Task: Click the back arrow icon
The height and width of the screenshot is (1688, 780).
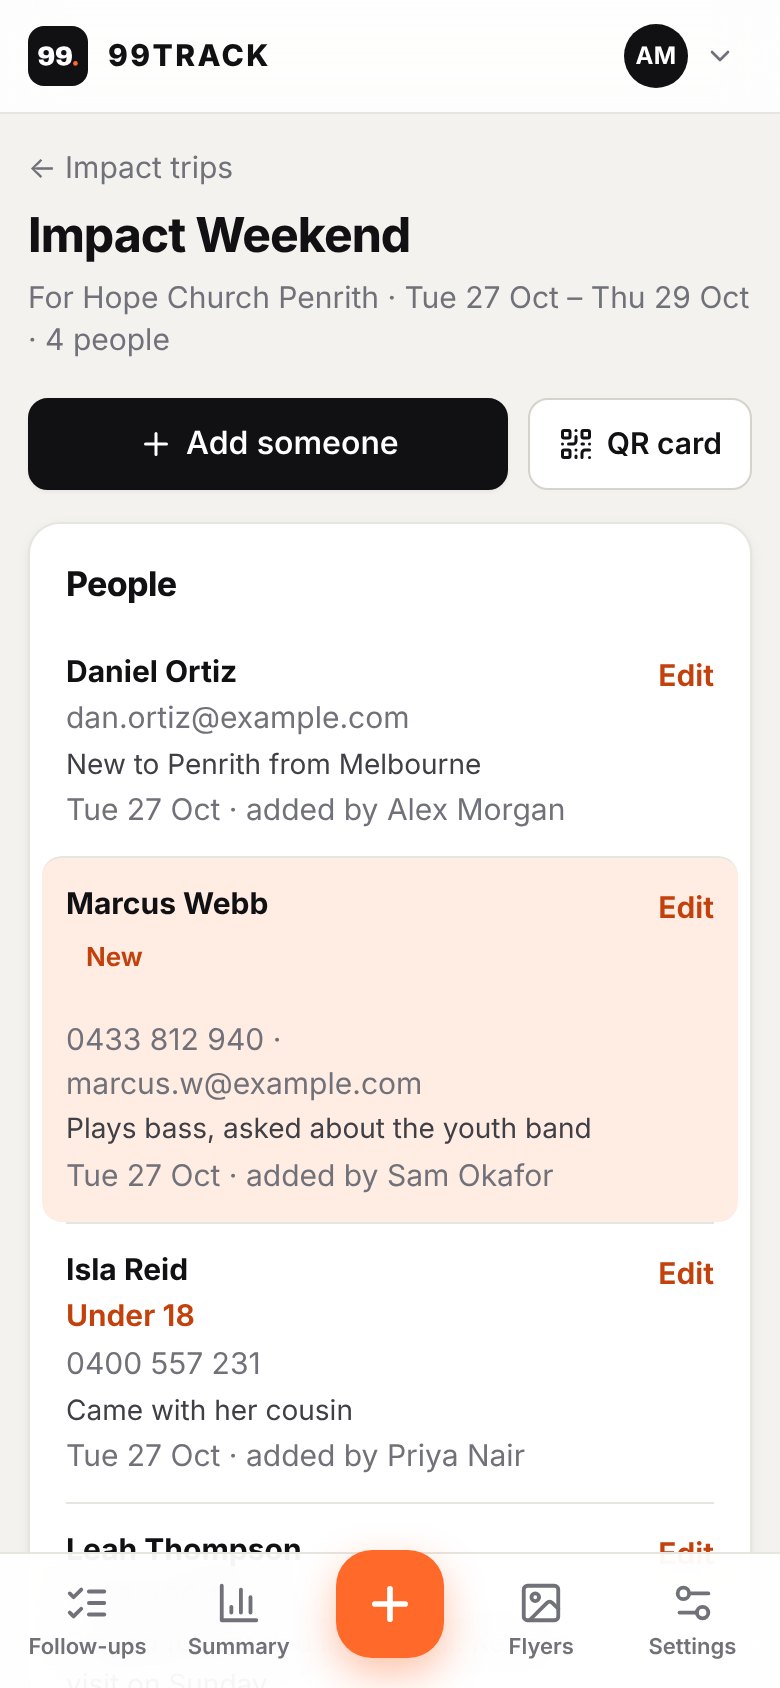Action: tap(41, 168)
